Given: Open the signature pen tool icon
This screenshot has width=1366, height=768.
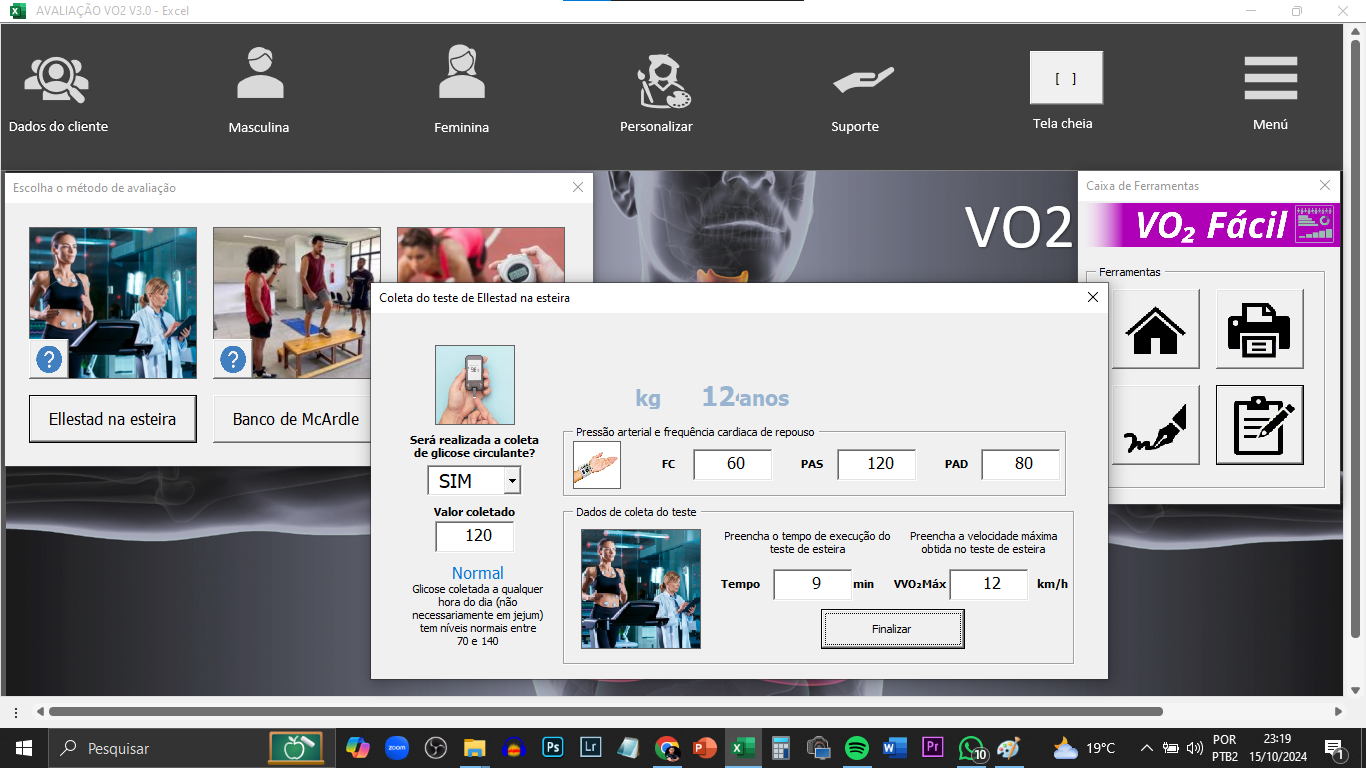Looking at the screenshot, I should click(x=1155, y=425).
